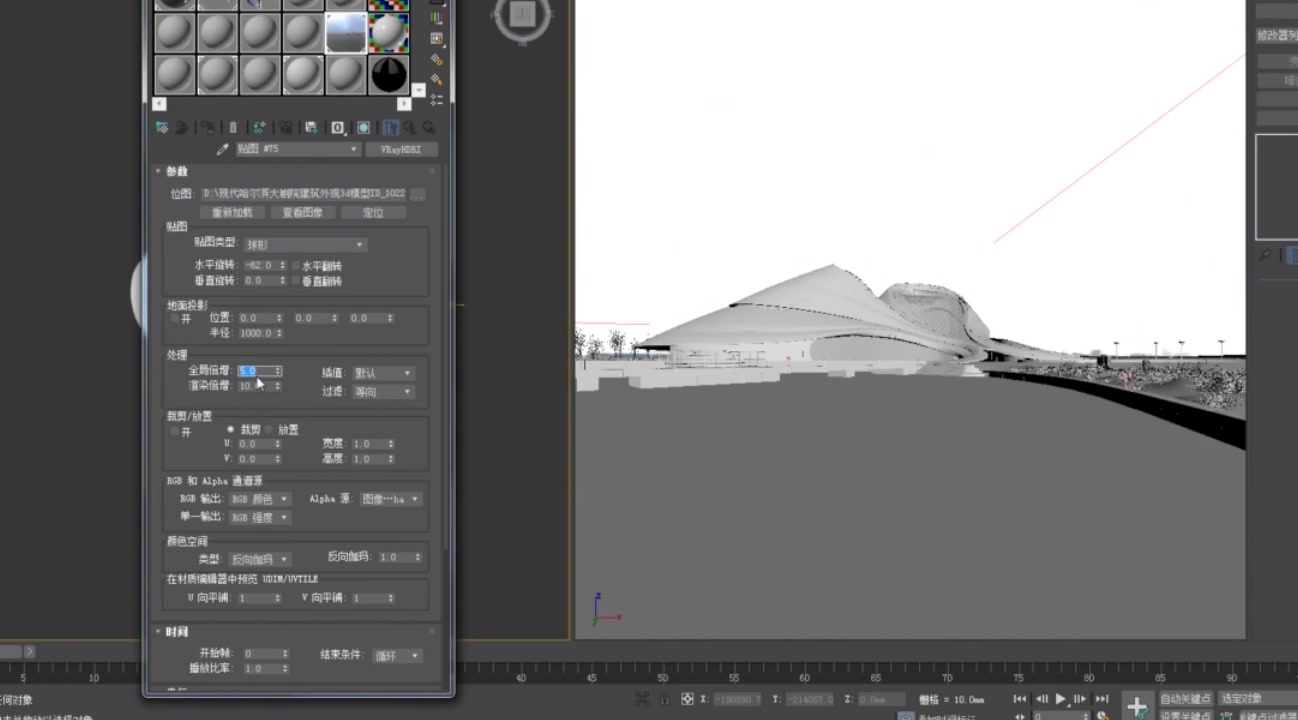The width and height of the screenshot is (1298, 720).
Task: Open the Material/Map Navigator icon
Action: pyautogui.click(x=437, y=100)
